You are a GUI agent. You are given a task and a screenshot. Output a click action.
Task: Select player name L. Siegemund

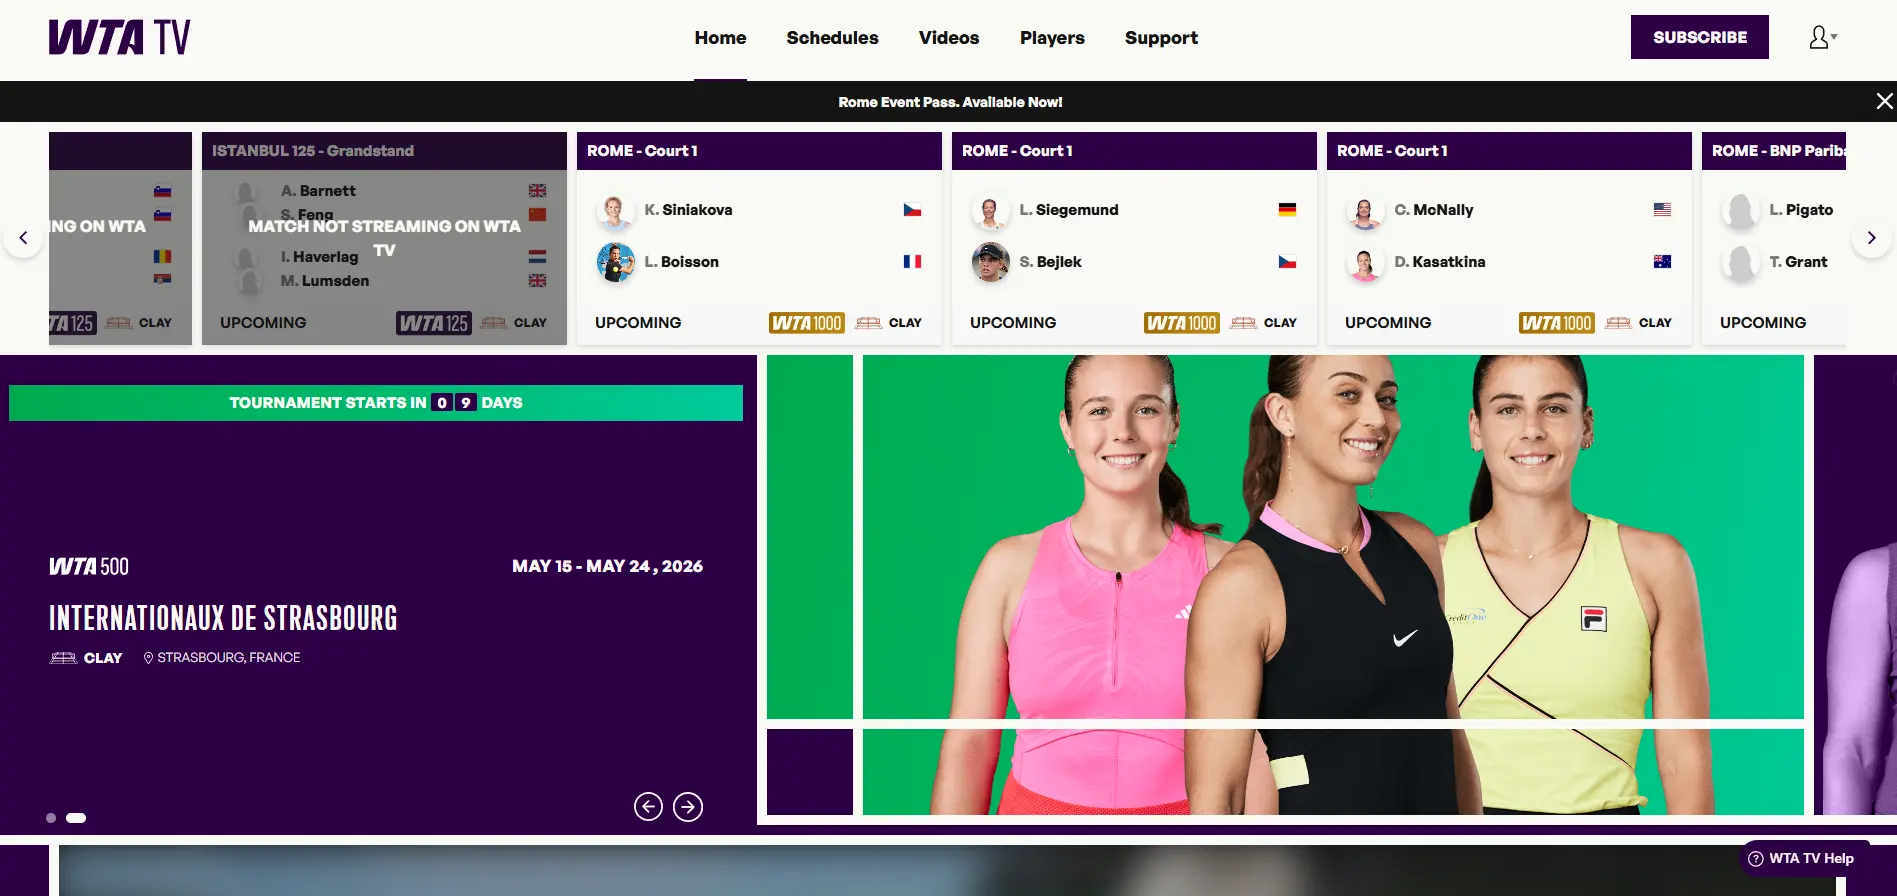pyautogui.click(x=1069, y=210)
